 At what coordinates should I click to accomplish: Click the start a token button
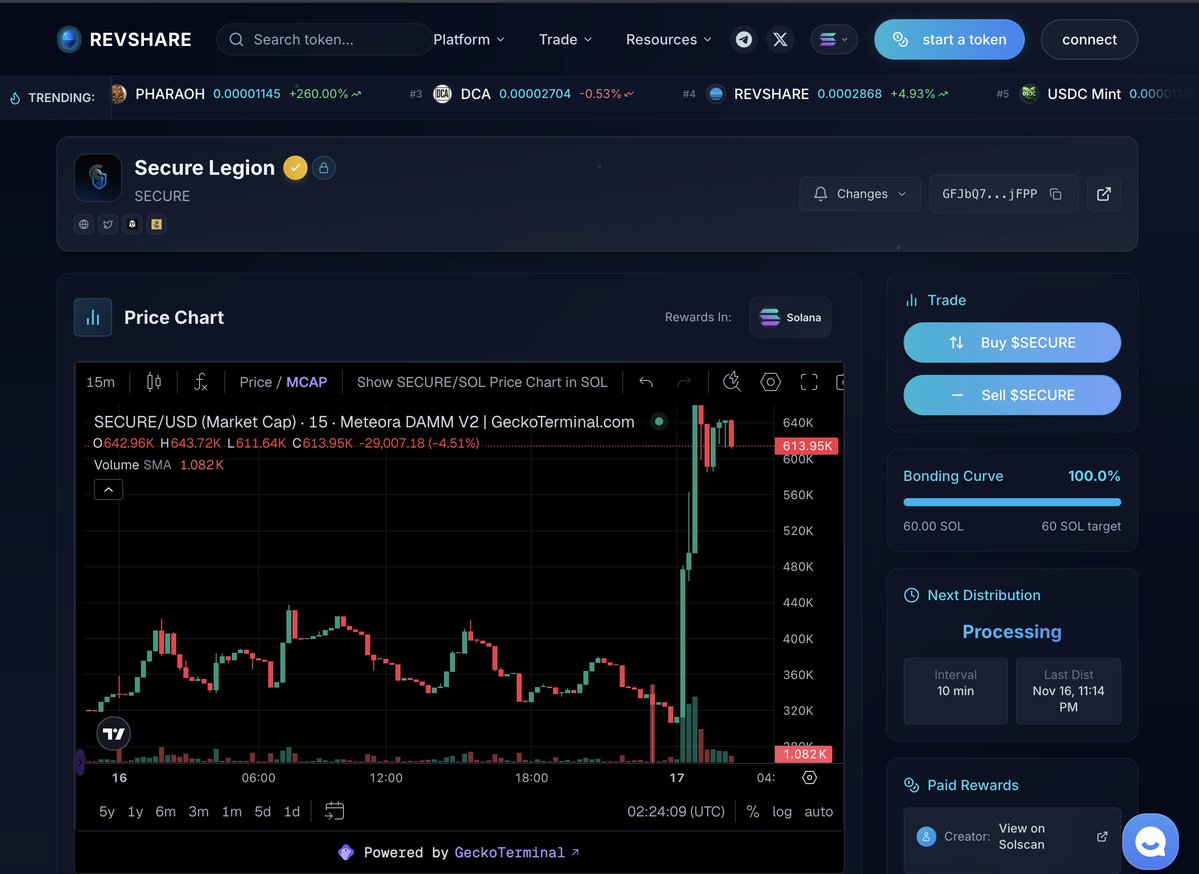tap(949, 39)
